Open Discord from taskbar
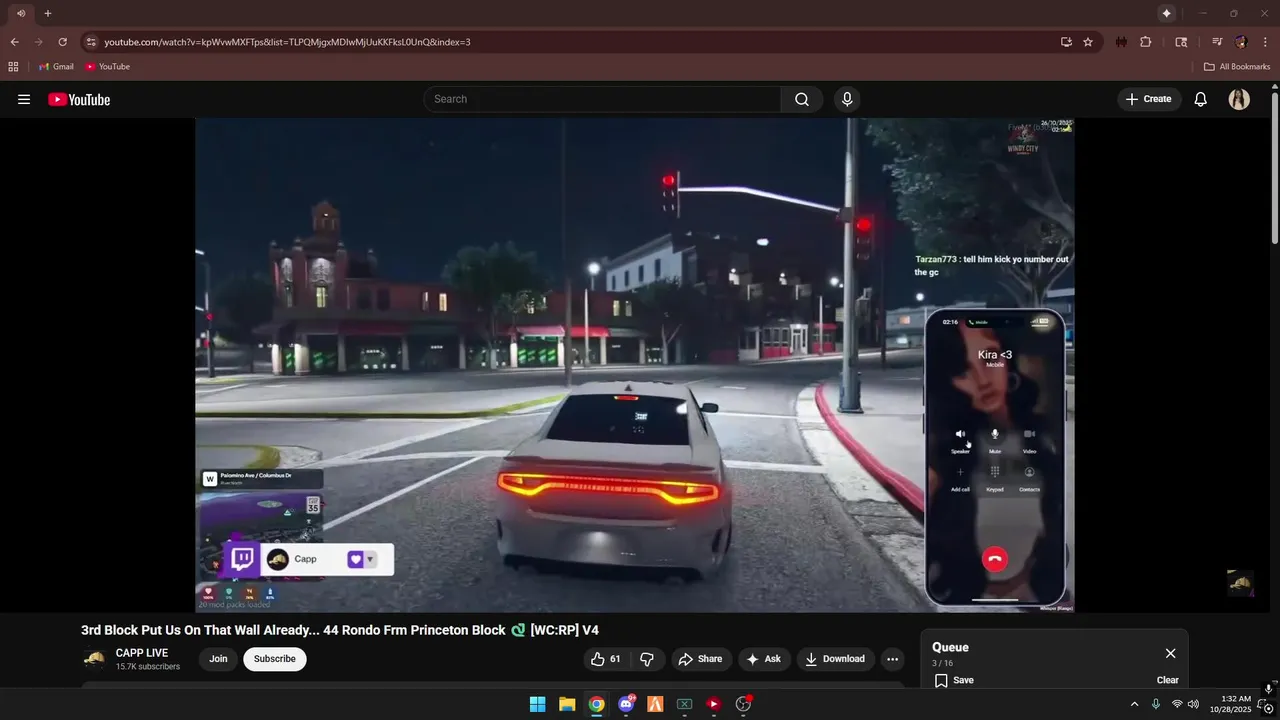 pos(626,704)
